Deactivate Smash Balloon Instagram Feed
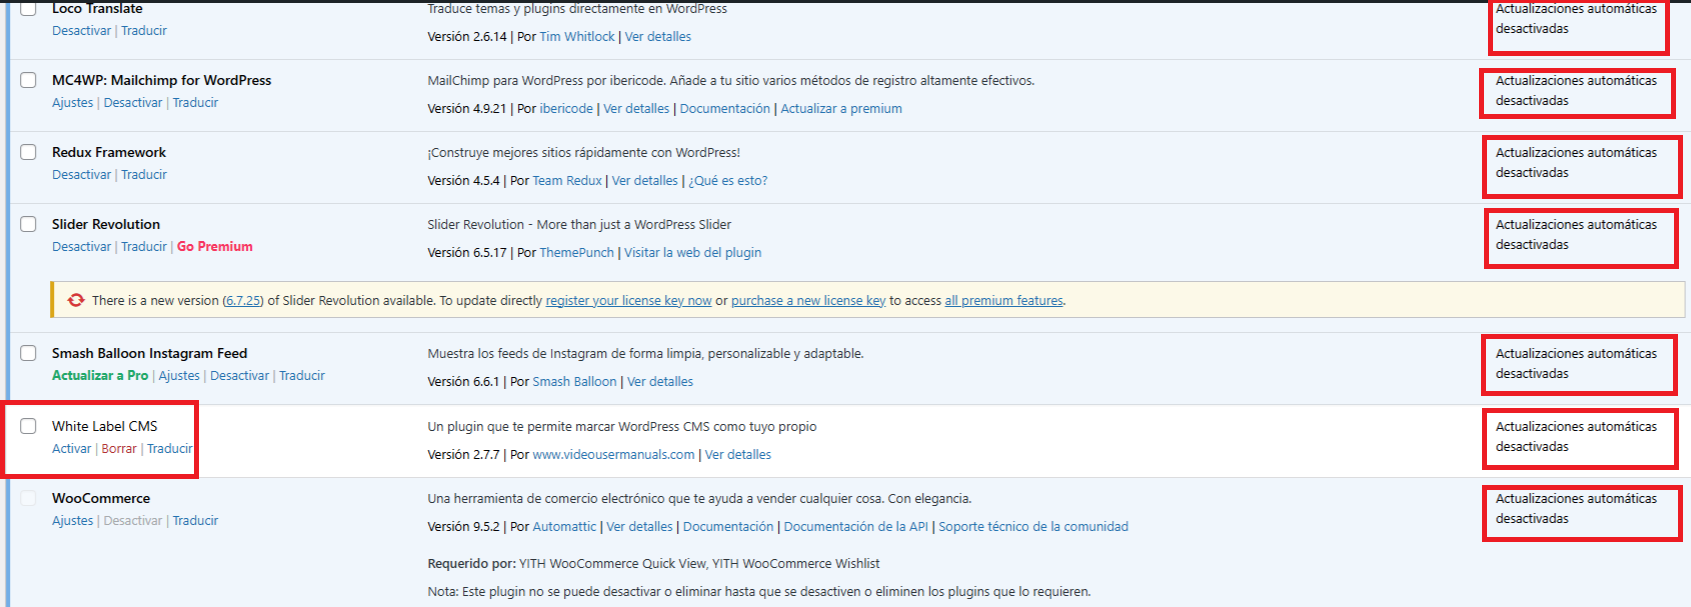This screenshot has width=1691, height=607. click(240, 376)
